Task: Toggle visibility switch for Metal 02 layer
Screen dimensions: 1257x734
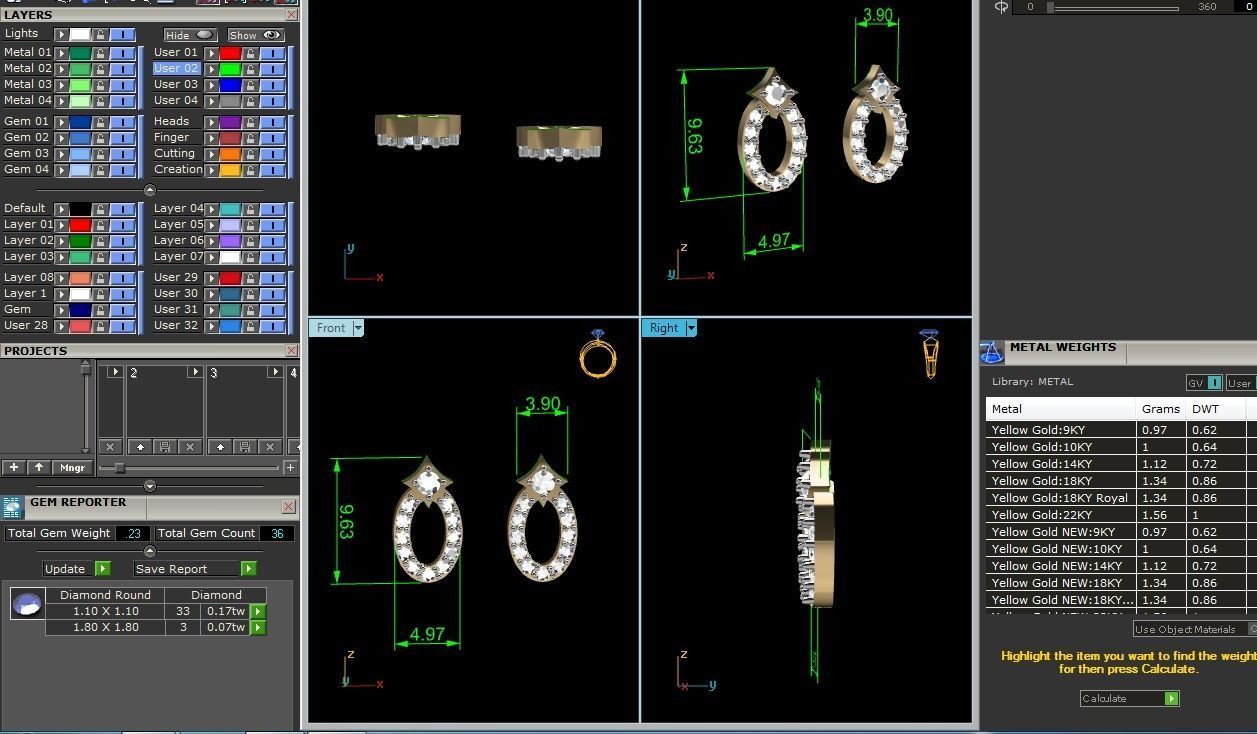Action: pos(122,69)
